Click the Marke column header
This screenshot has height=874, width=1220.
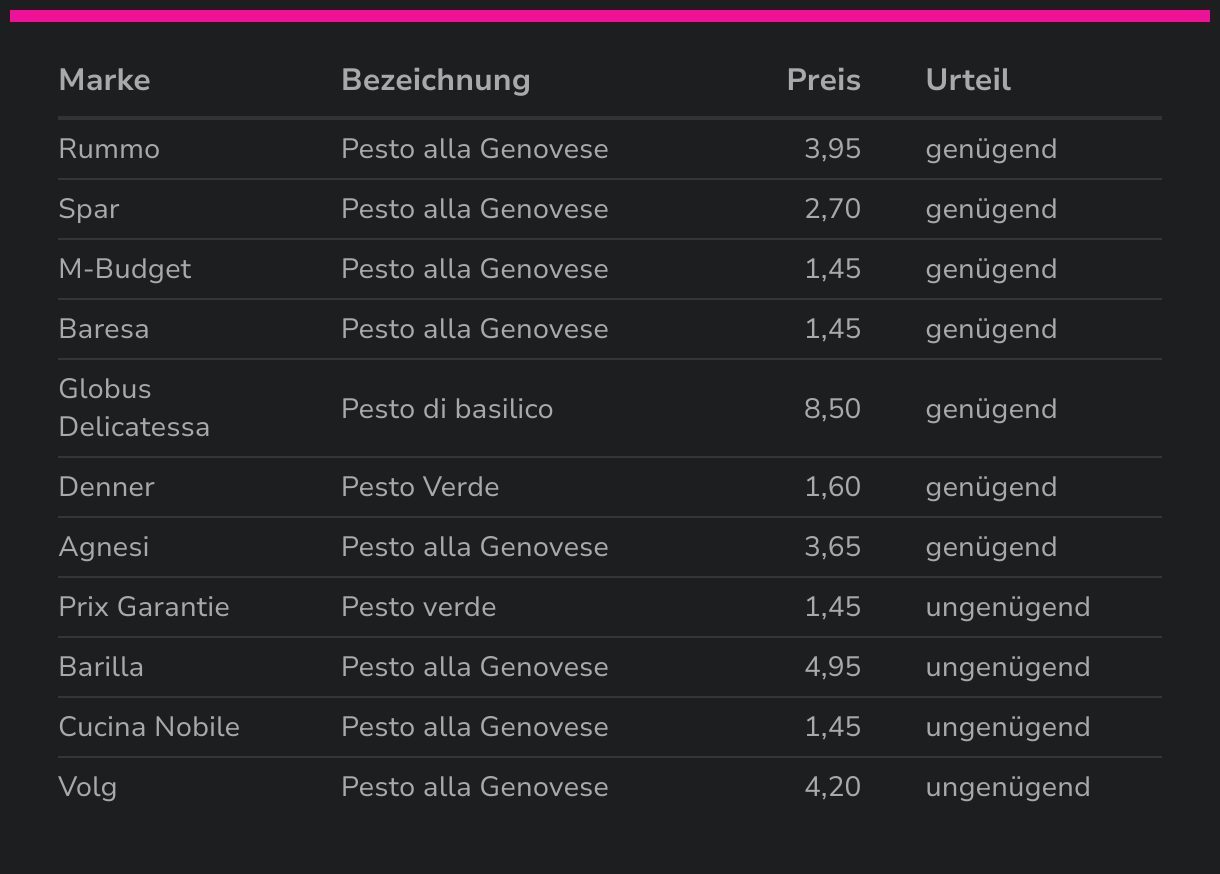coord(104,80)
